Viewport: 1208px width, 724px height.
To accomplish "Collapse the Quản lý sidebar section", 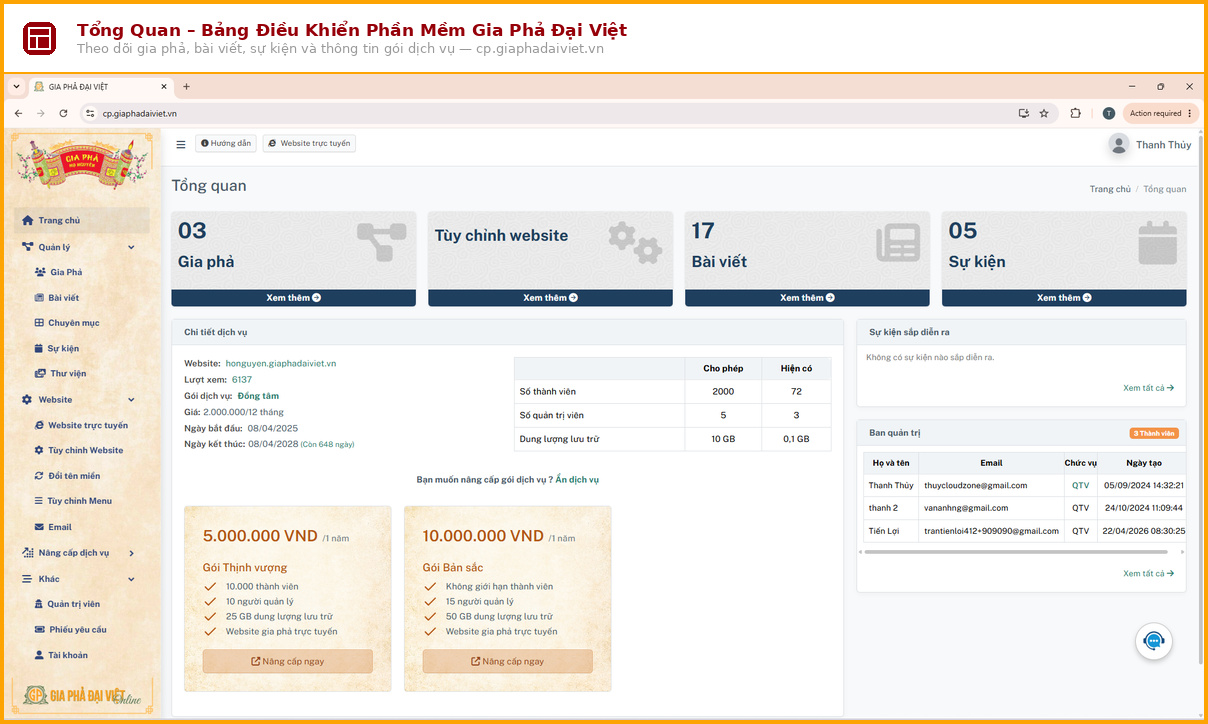I will pos(82,247).
